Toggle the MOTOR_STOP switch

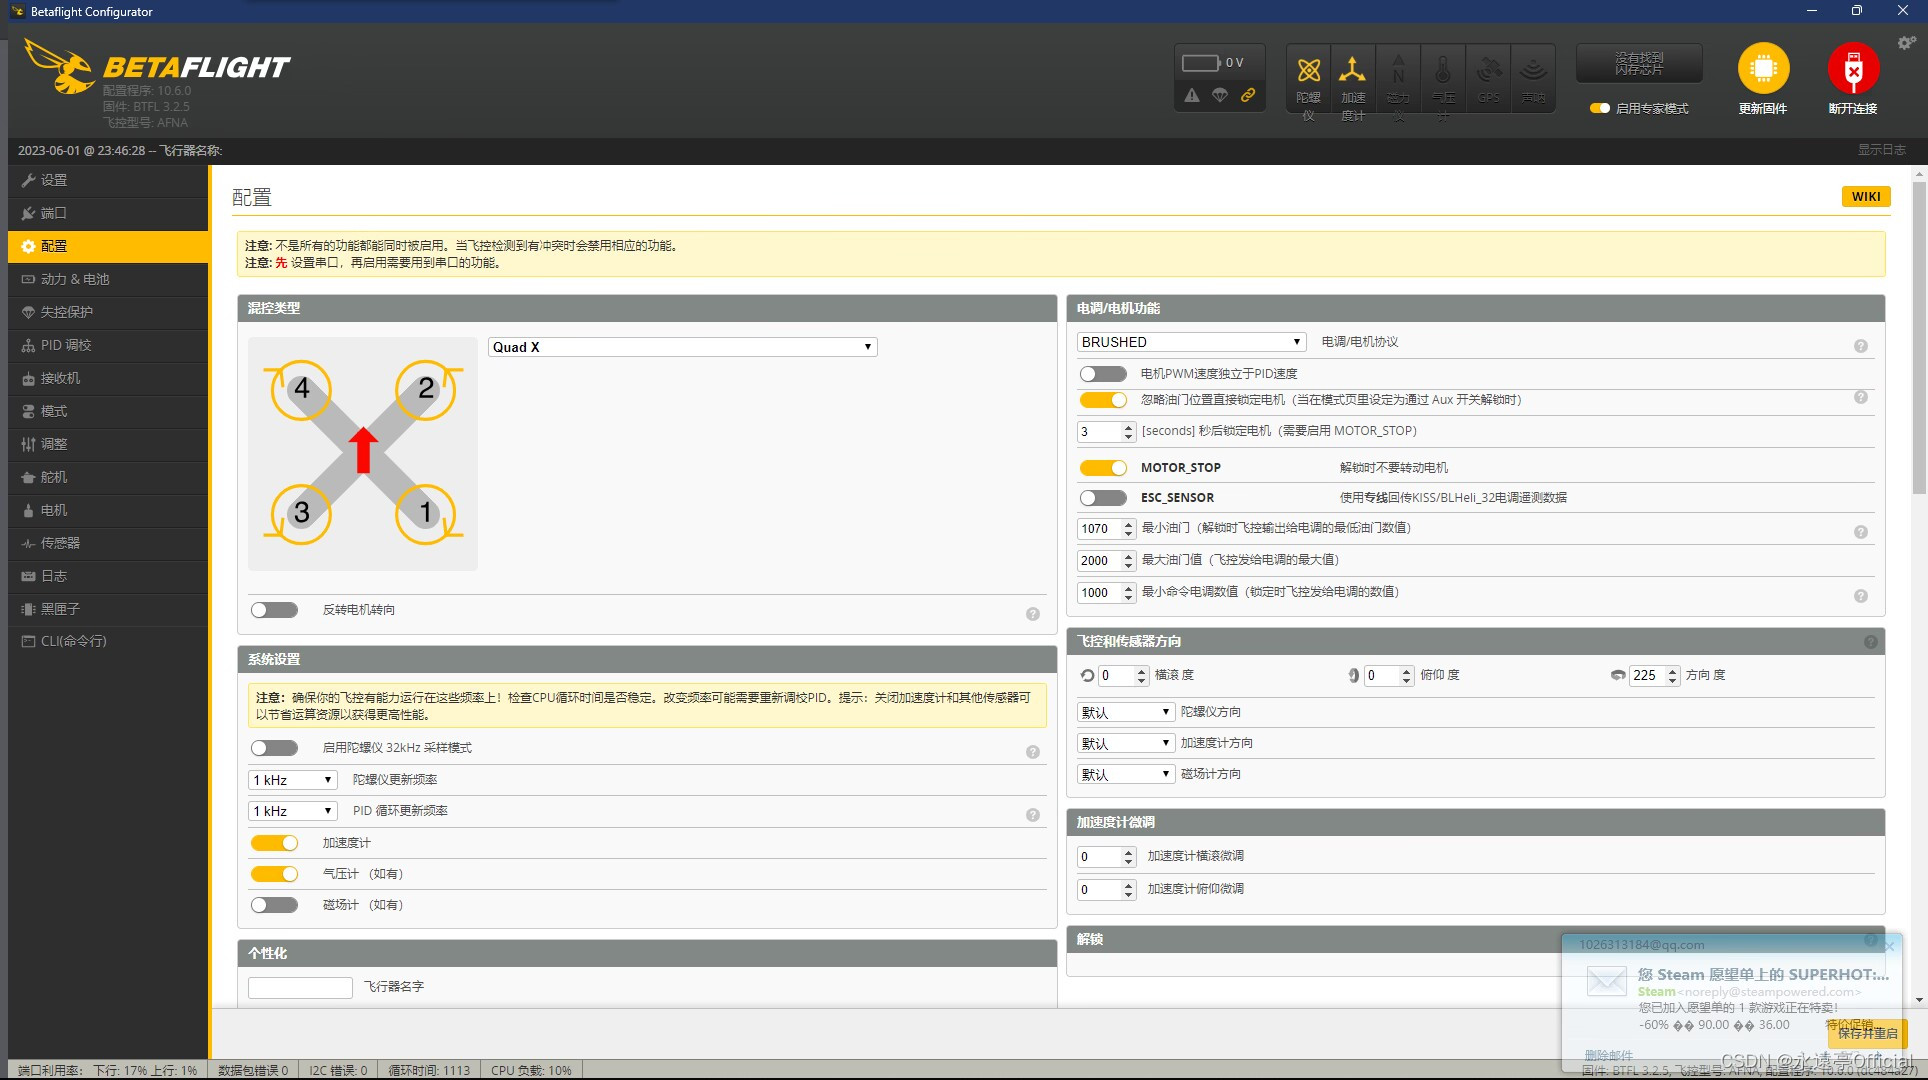click(1103, 468)
